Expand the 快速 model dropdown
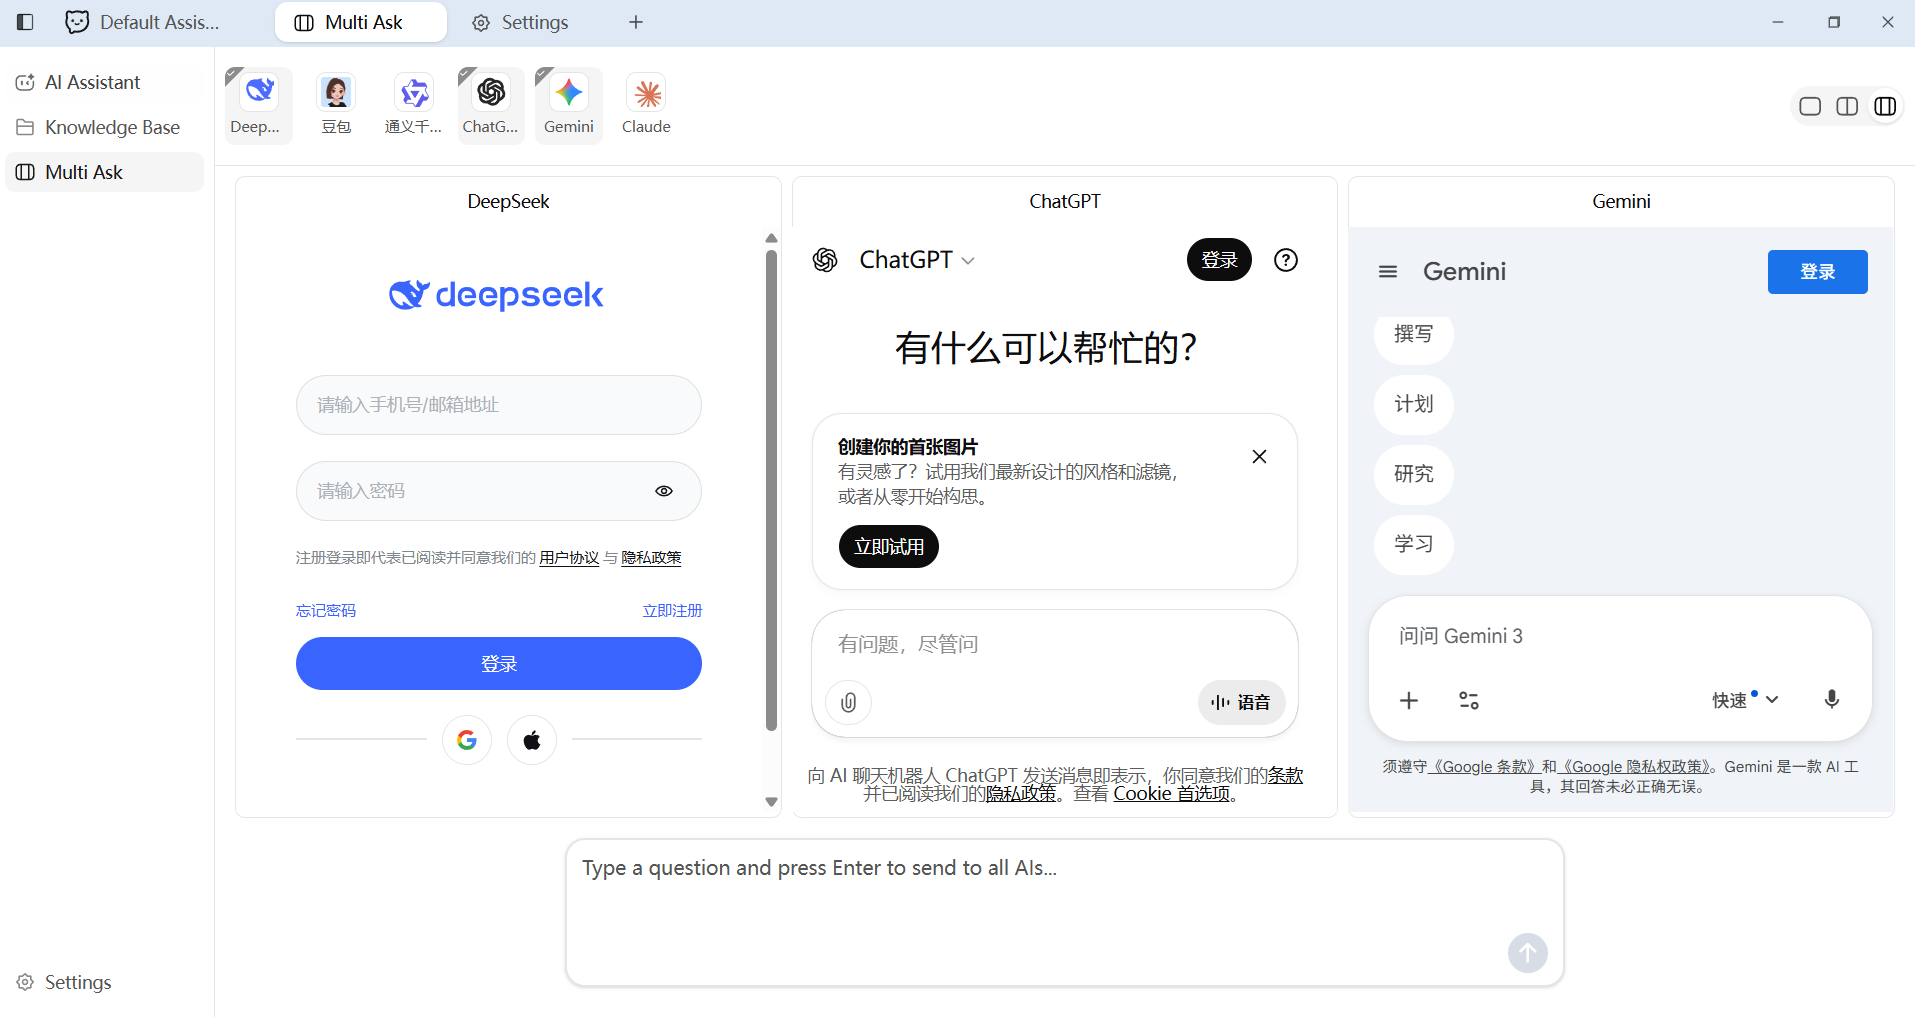The width and height of the screenshot is (1915, 1017). click(x=1745, y=700)
